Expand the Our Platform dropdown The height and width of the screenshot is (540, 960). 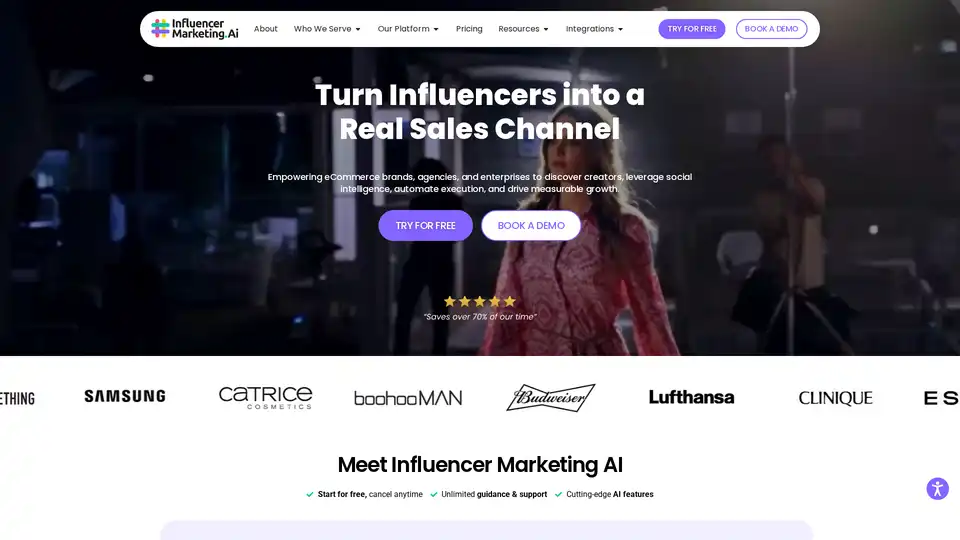[408, 29]
